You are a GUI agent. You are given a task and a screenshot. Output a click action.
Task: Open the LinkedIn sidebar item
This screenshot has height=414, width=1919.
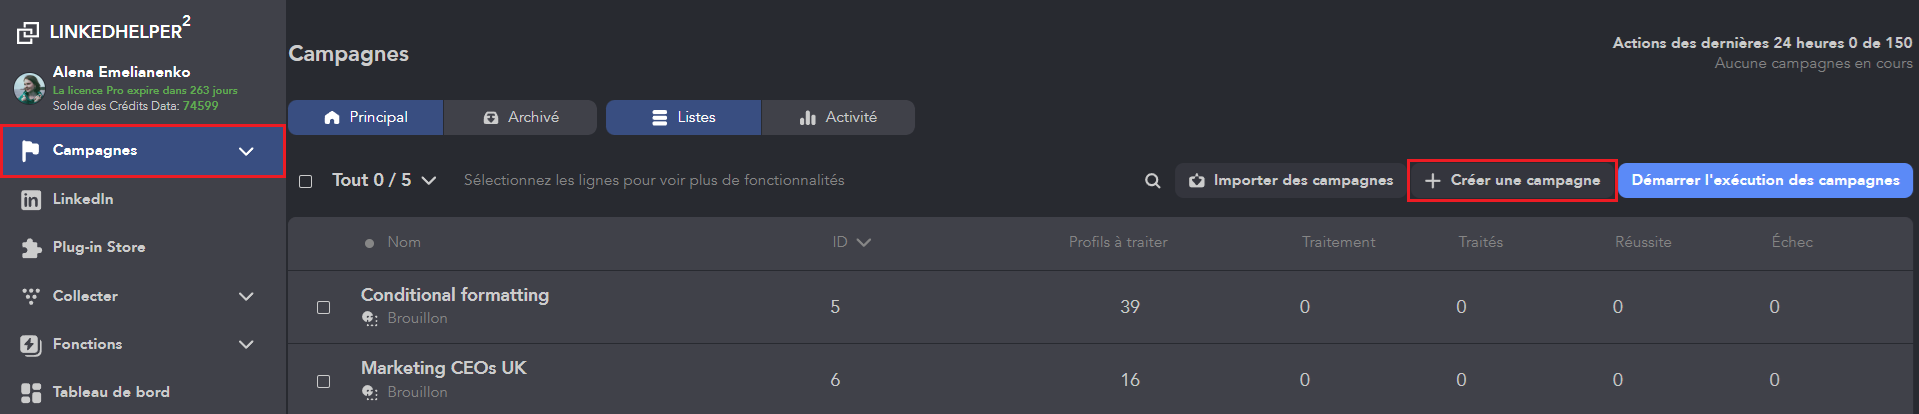[83, 199]
